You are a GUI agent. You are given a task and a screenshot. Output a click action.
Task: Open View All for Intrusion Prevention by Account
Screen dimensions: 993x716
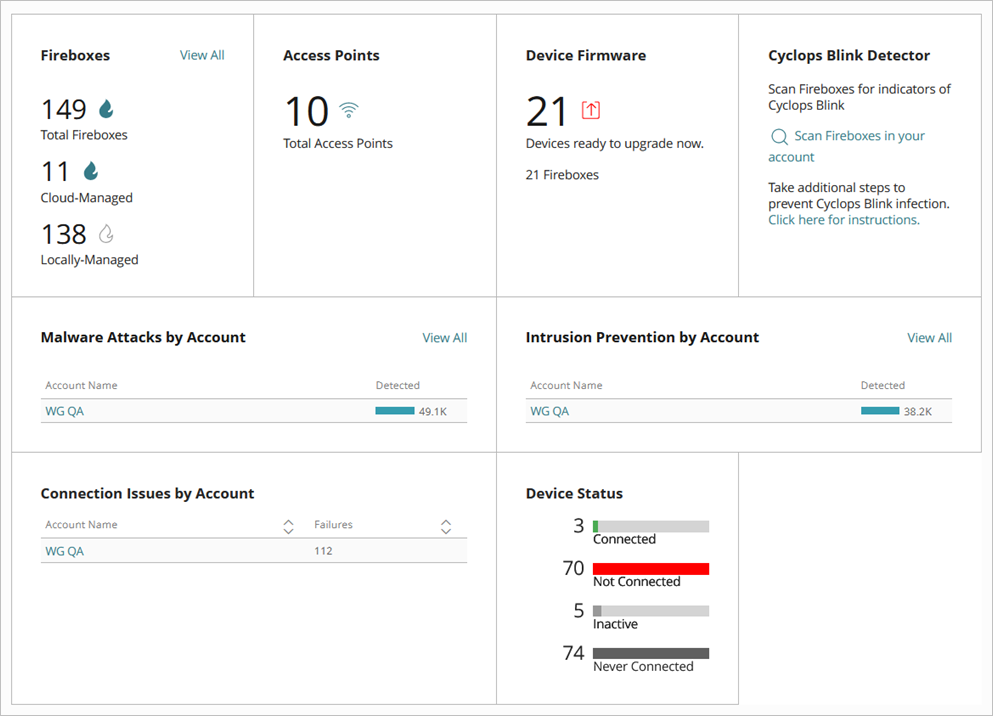(929, 337)
